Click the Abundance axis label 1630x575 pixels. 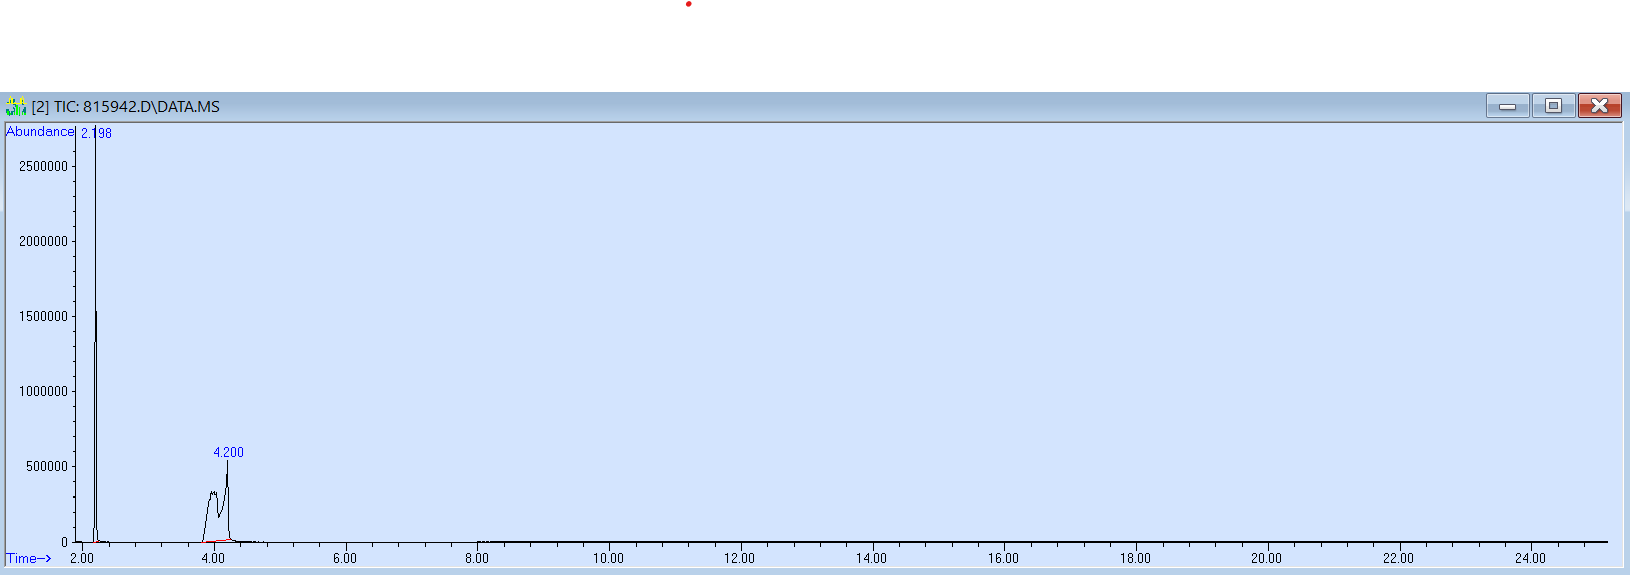click(40, 131)
